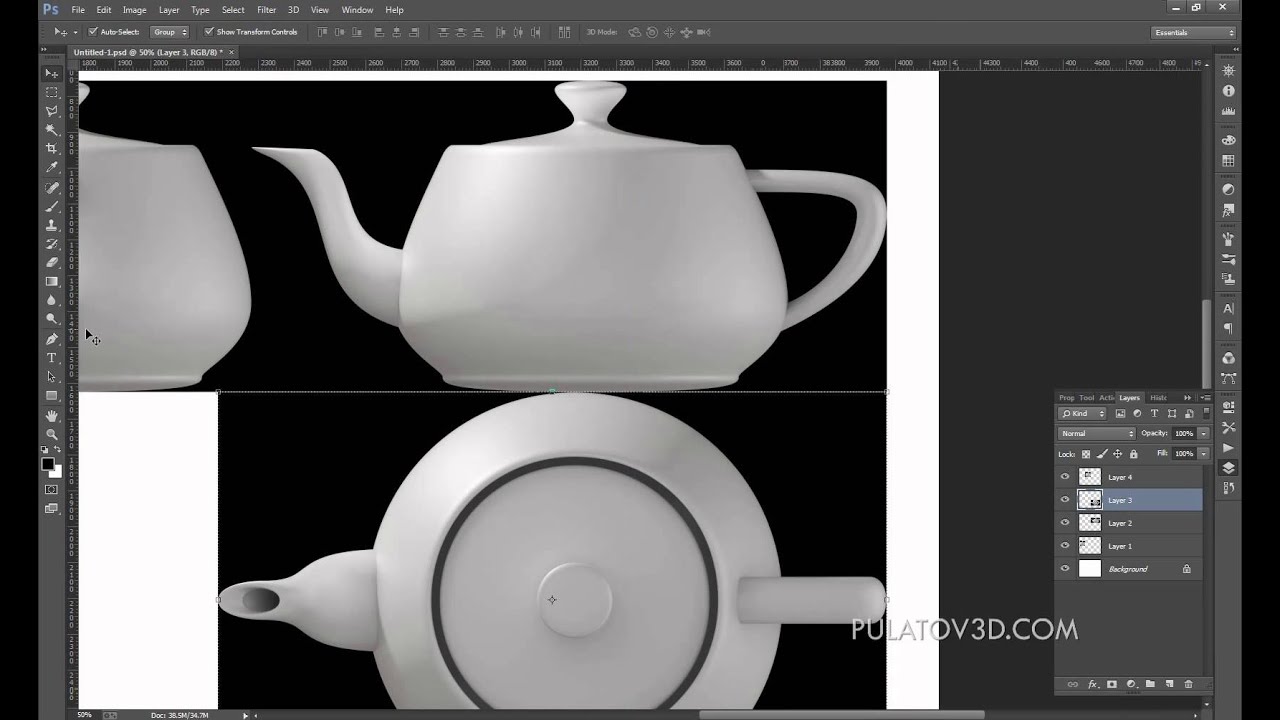Screen dimensions: 1280x720
Task: Open the Window menu
Action: tap(357, 10)
